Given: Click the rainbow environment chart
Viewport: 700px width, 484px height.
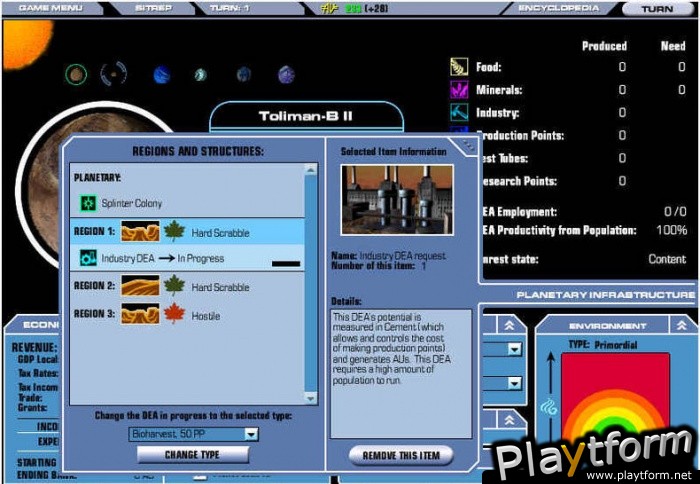Looking at the screenshot, I should click(x=615, y=395).
